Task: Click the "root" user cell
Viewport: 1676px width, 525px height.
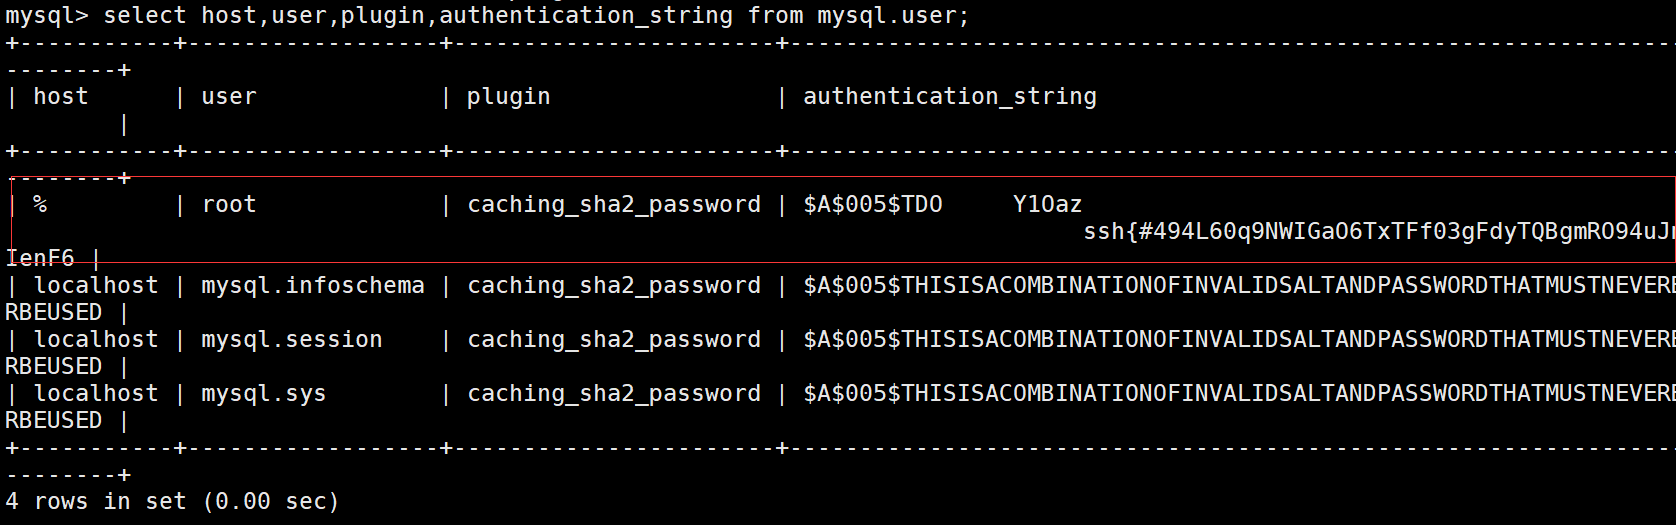Action: 229,205
